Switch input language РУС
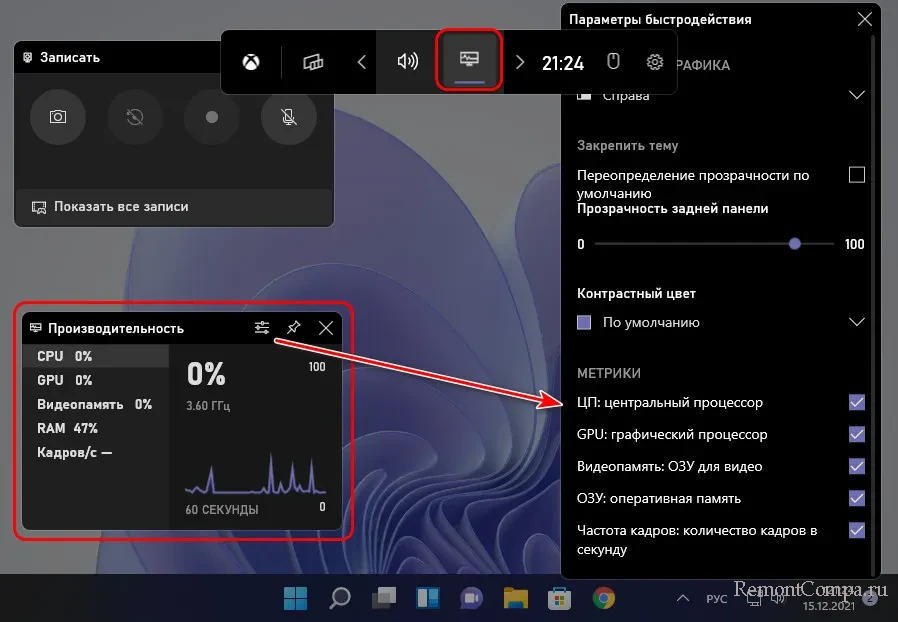This screenshot has width=898, height=622. 716,599
